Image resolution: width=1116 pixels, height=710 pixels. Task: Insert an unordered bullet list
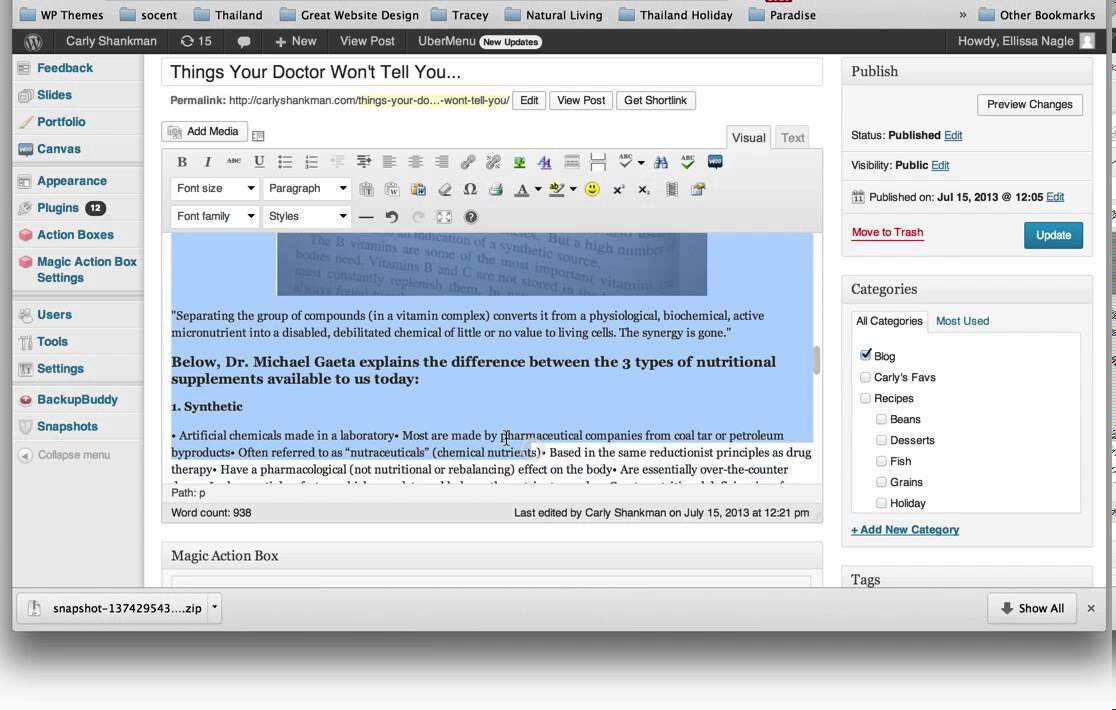(285, 162)
